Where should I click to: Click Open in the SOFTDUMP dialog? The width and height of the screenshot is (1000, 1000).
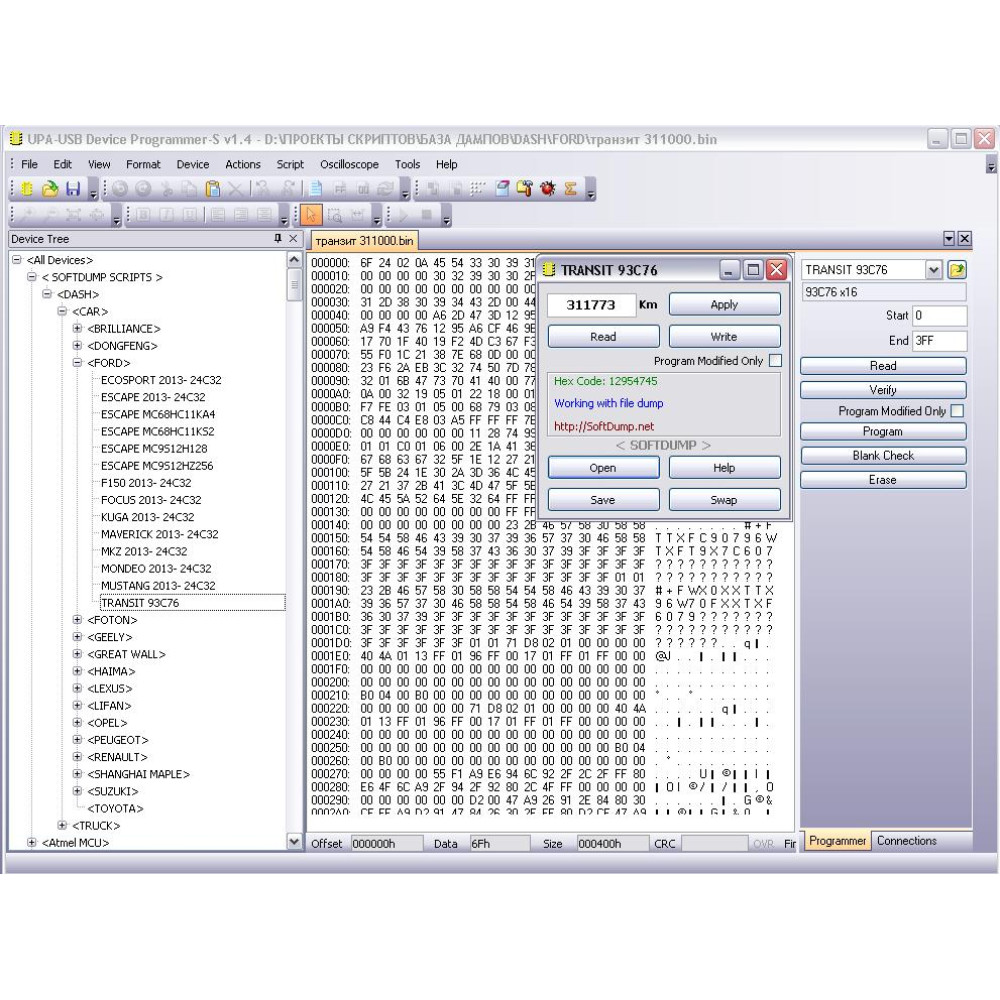pyautogui.click(x=603, y=467)
